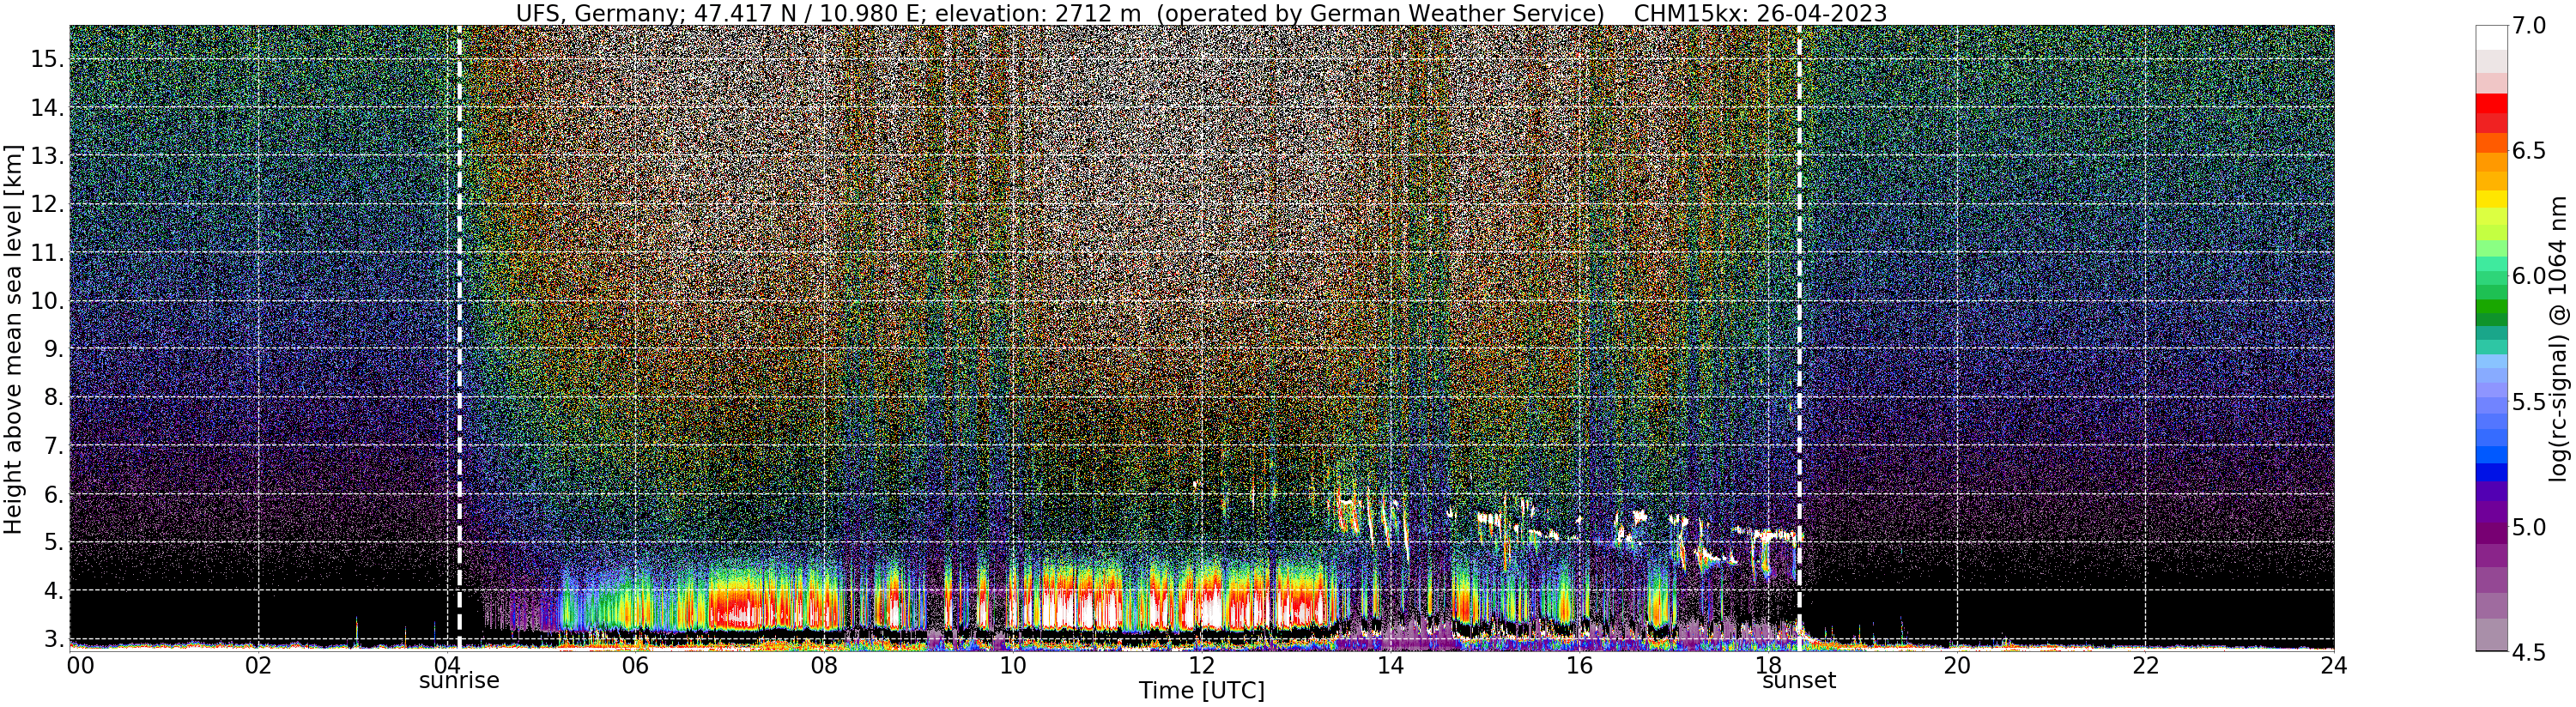The image size is (2576, 707).
Task: Click the colorbar value '6.5'
Action: (x=2529, y=151)
